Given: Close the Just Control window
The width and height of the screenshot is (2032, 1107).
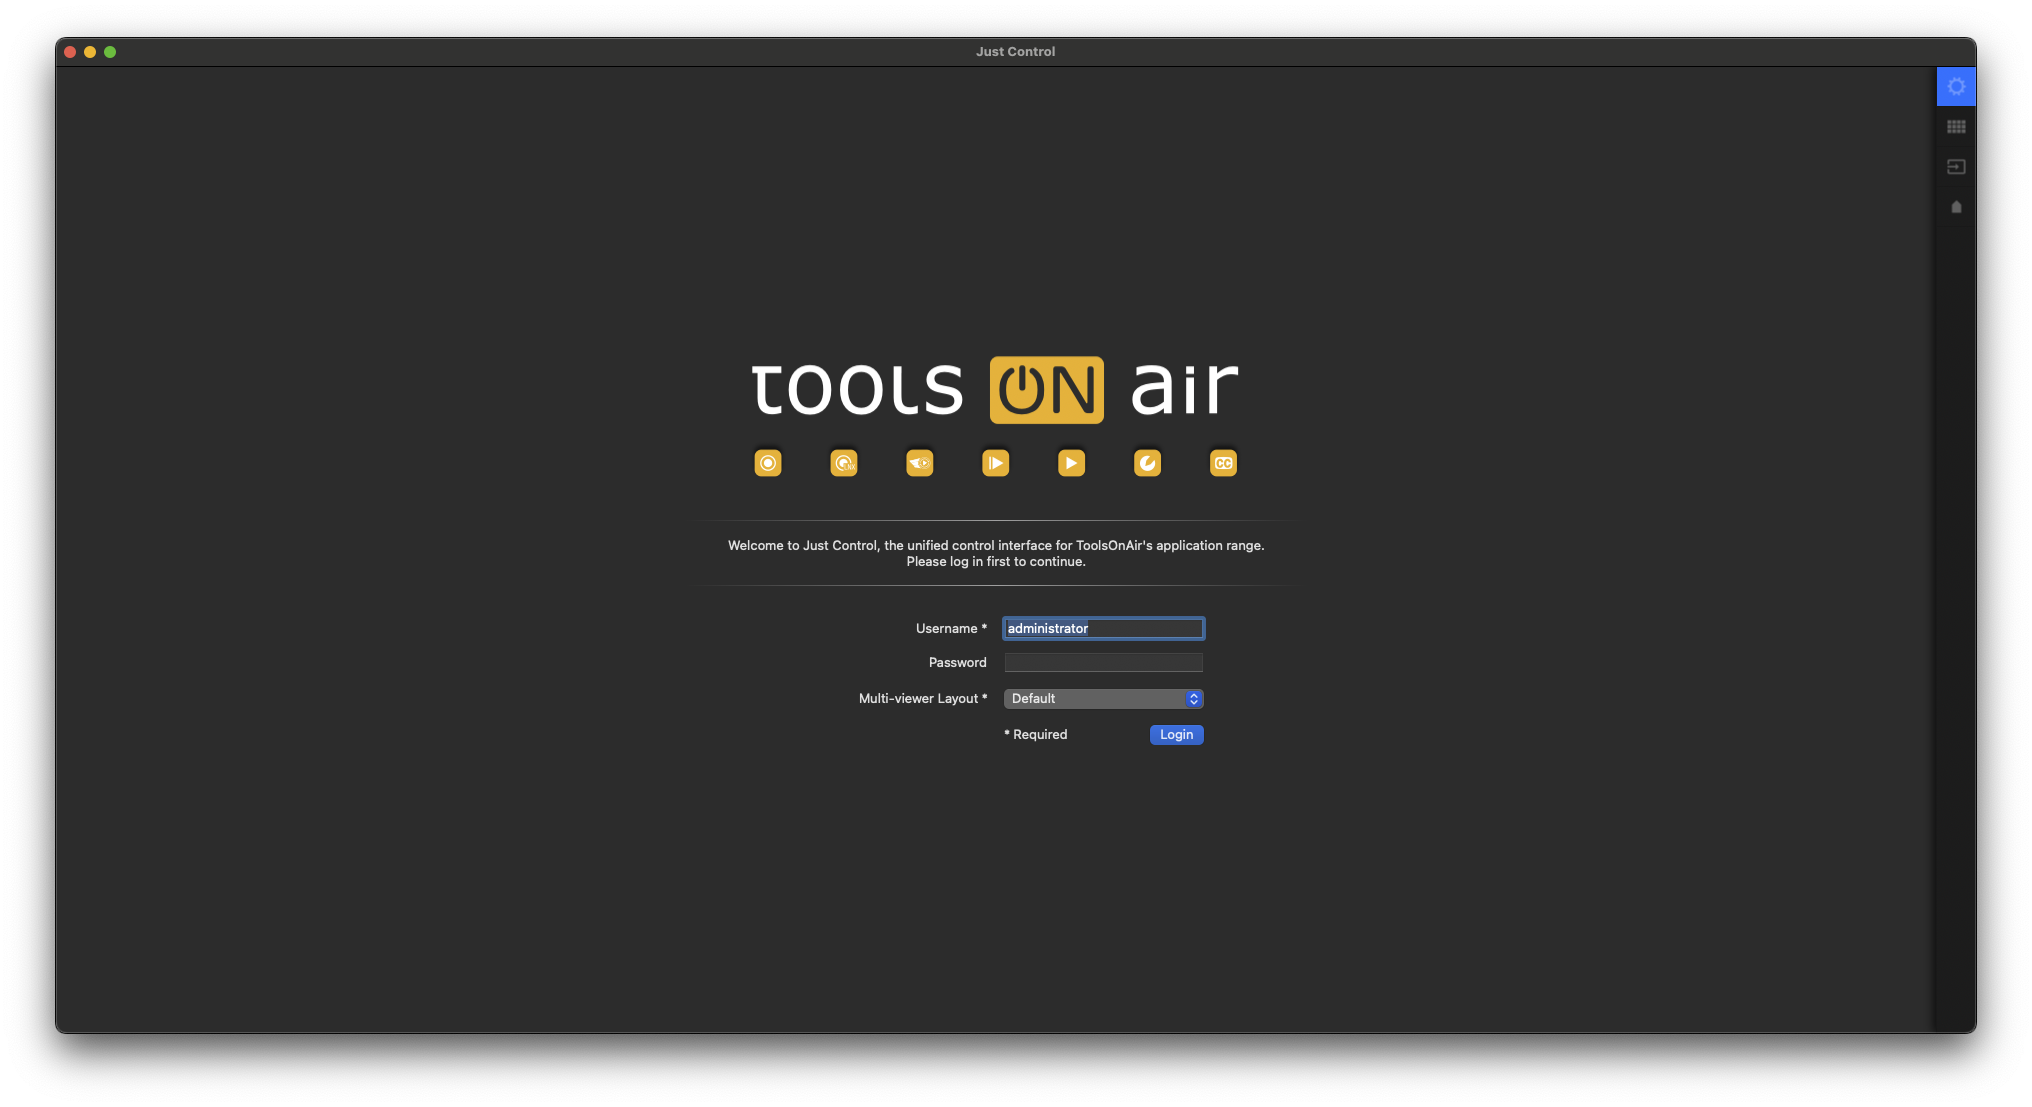Looking at the screenshot, I should [70, 52].
